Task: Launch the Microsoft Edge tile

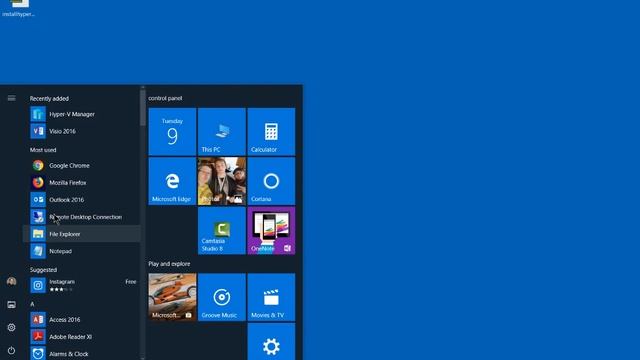Action: click(172, 181)
